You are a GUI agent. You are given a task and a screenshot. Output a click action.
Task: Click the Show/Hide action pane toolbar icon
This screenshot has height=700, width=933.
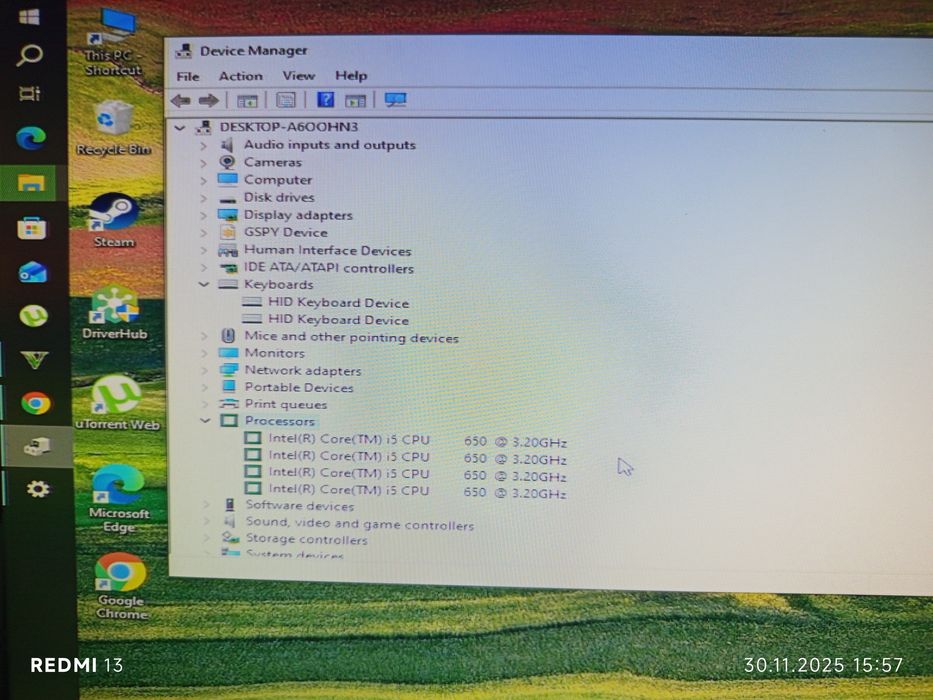(x=356, y=101)
